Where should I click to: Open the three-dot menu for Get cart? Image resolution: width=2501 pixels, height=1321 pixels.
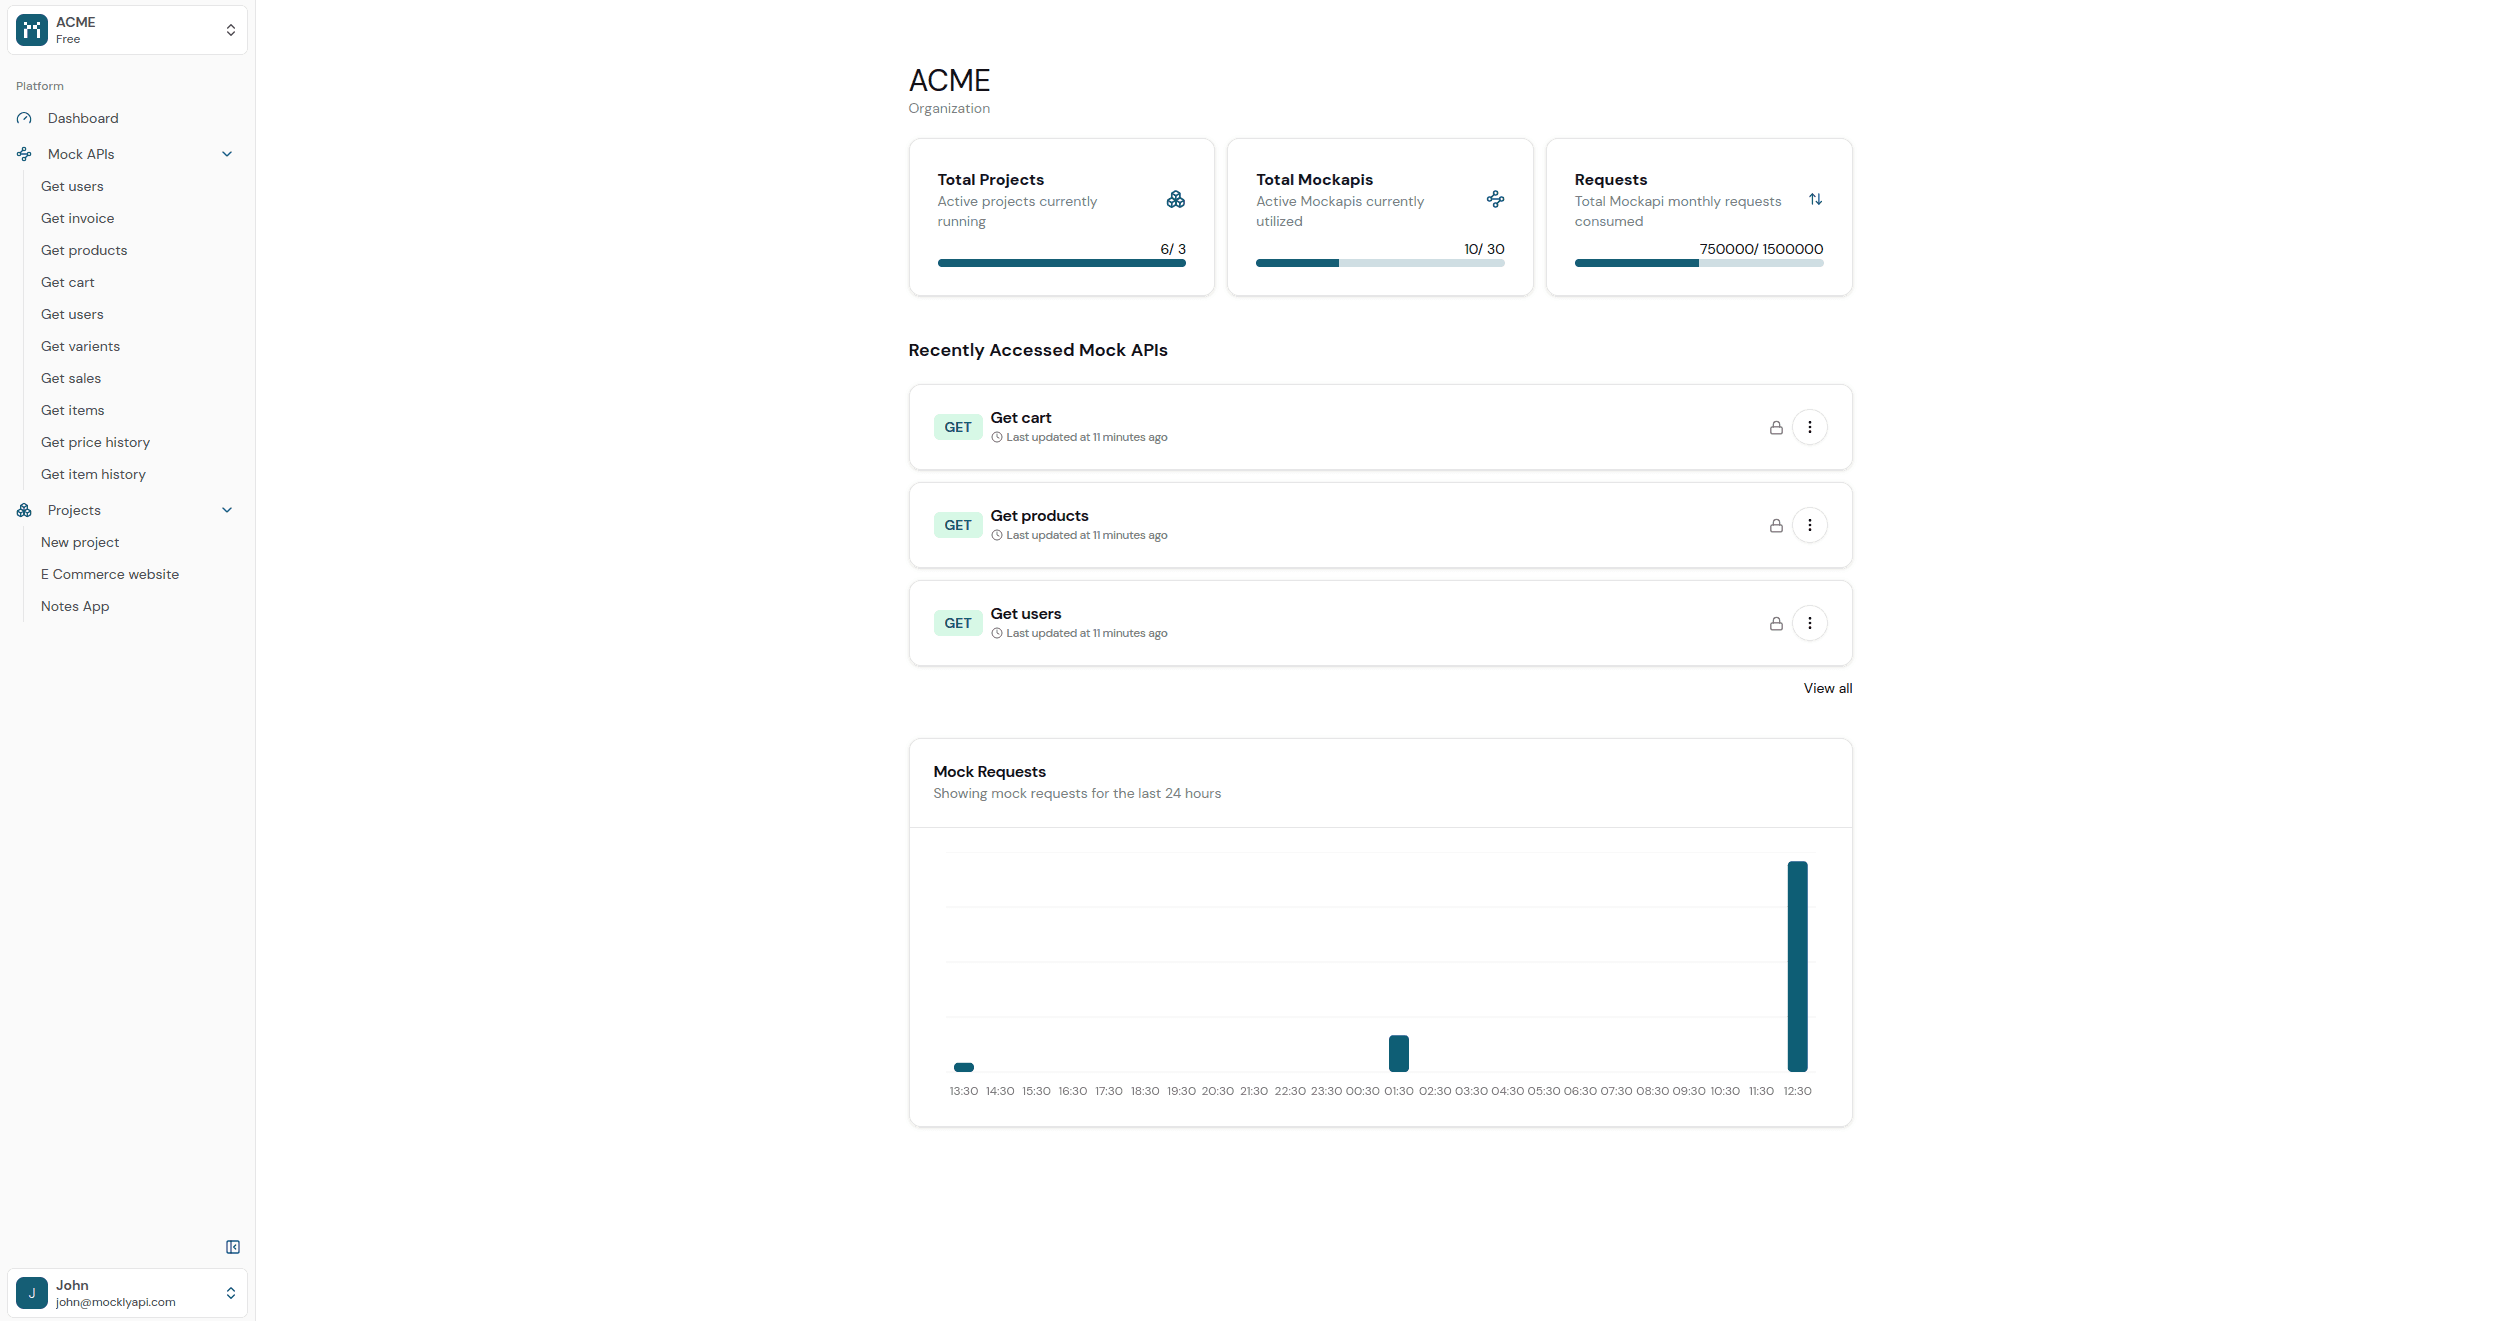(1809, 427)
